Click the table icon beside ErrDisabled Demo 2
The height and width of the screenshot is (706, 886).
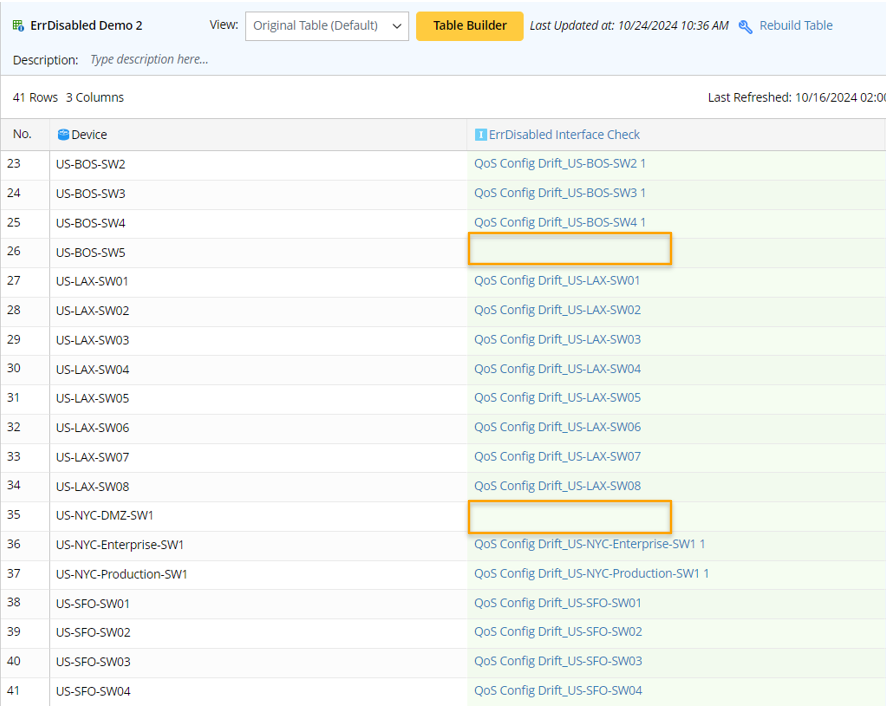point(18,26)
